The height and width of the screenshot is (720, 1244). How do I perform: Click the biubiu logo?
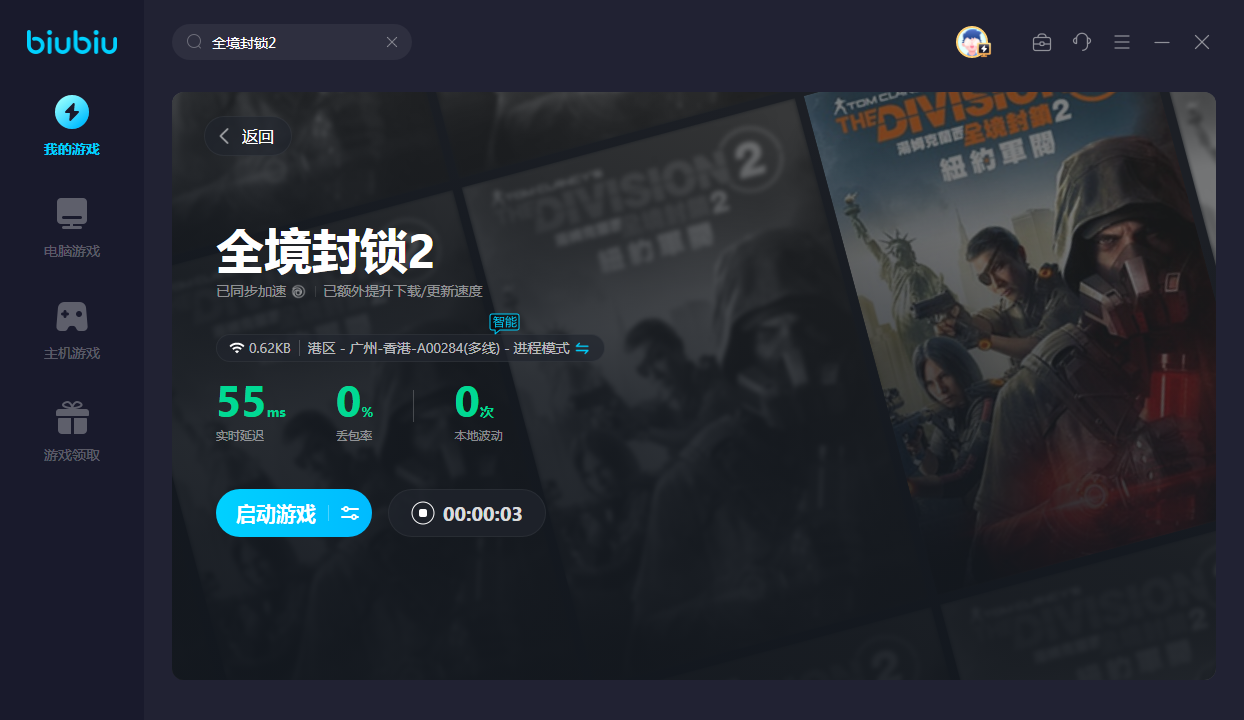pos(72,42)
